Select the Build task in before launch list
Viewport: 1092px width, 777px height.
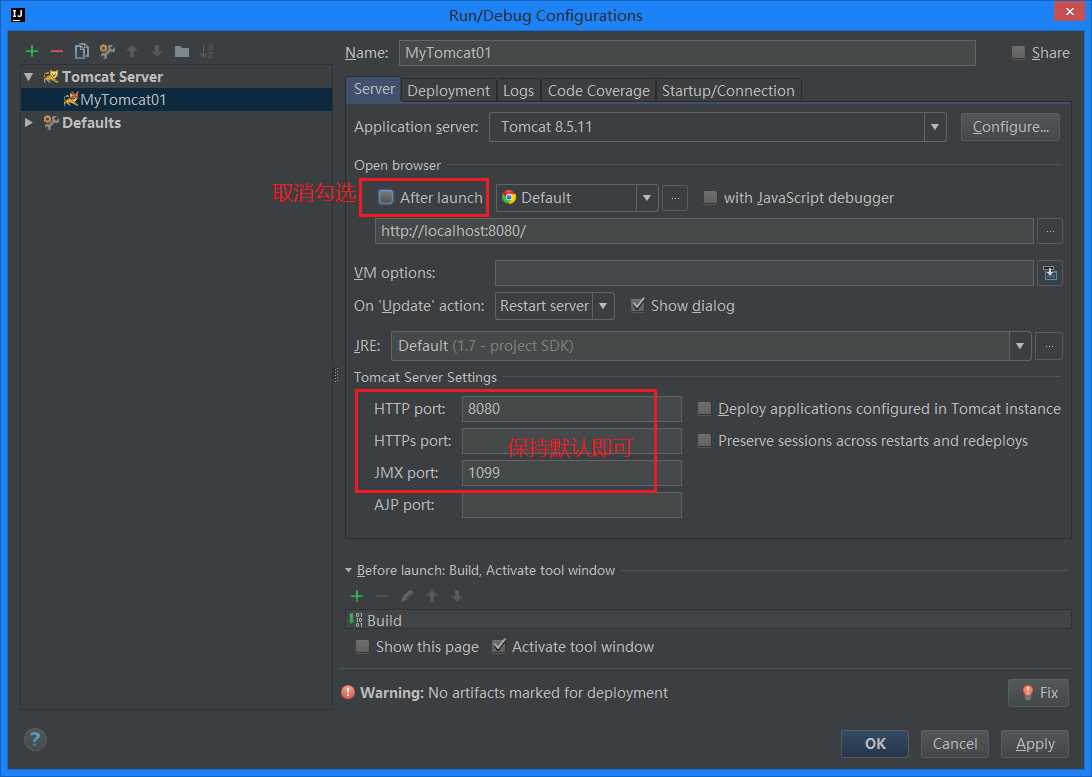[x=709, y=620]
